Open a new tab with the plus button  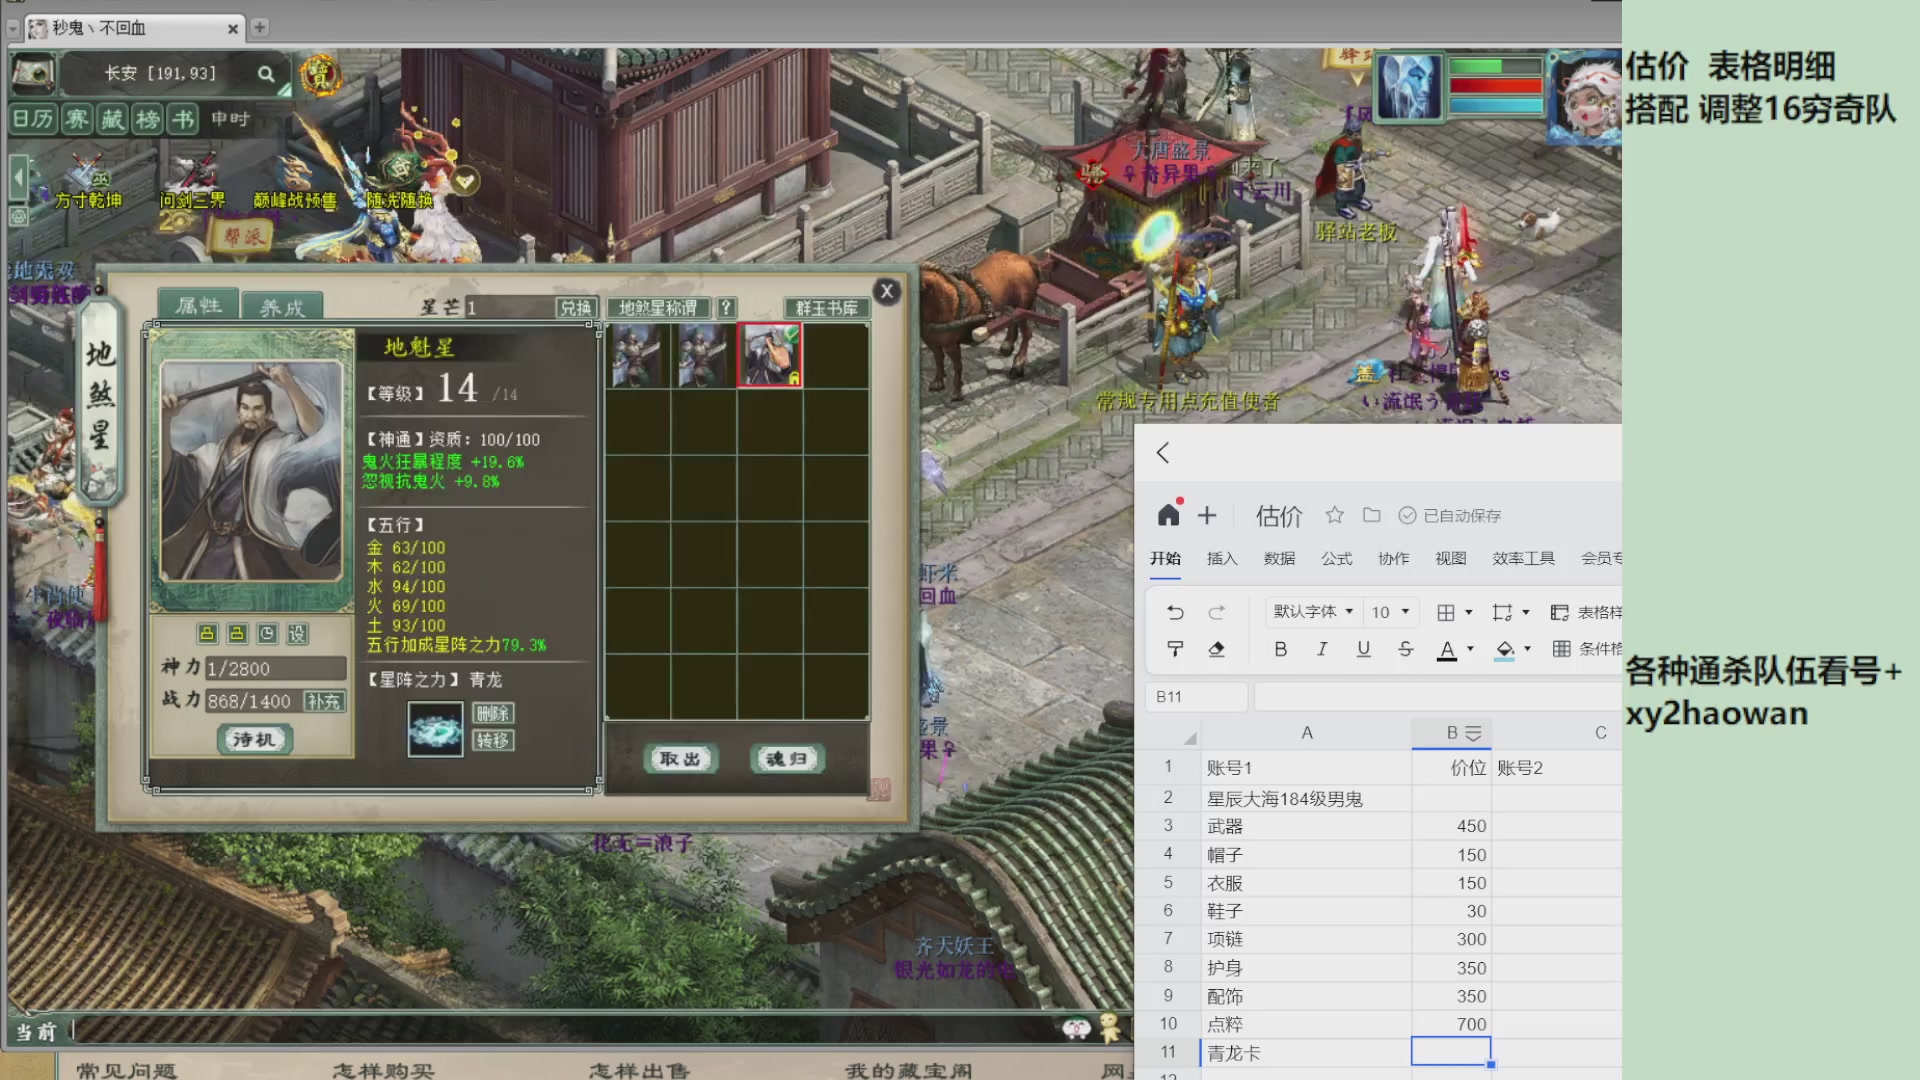click(x=260, y=27)
